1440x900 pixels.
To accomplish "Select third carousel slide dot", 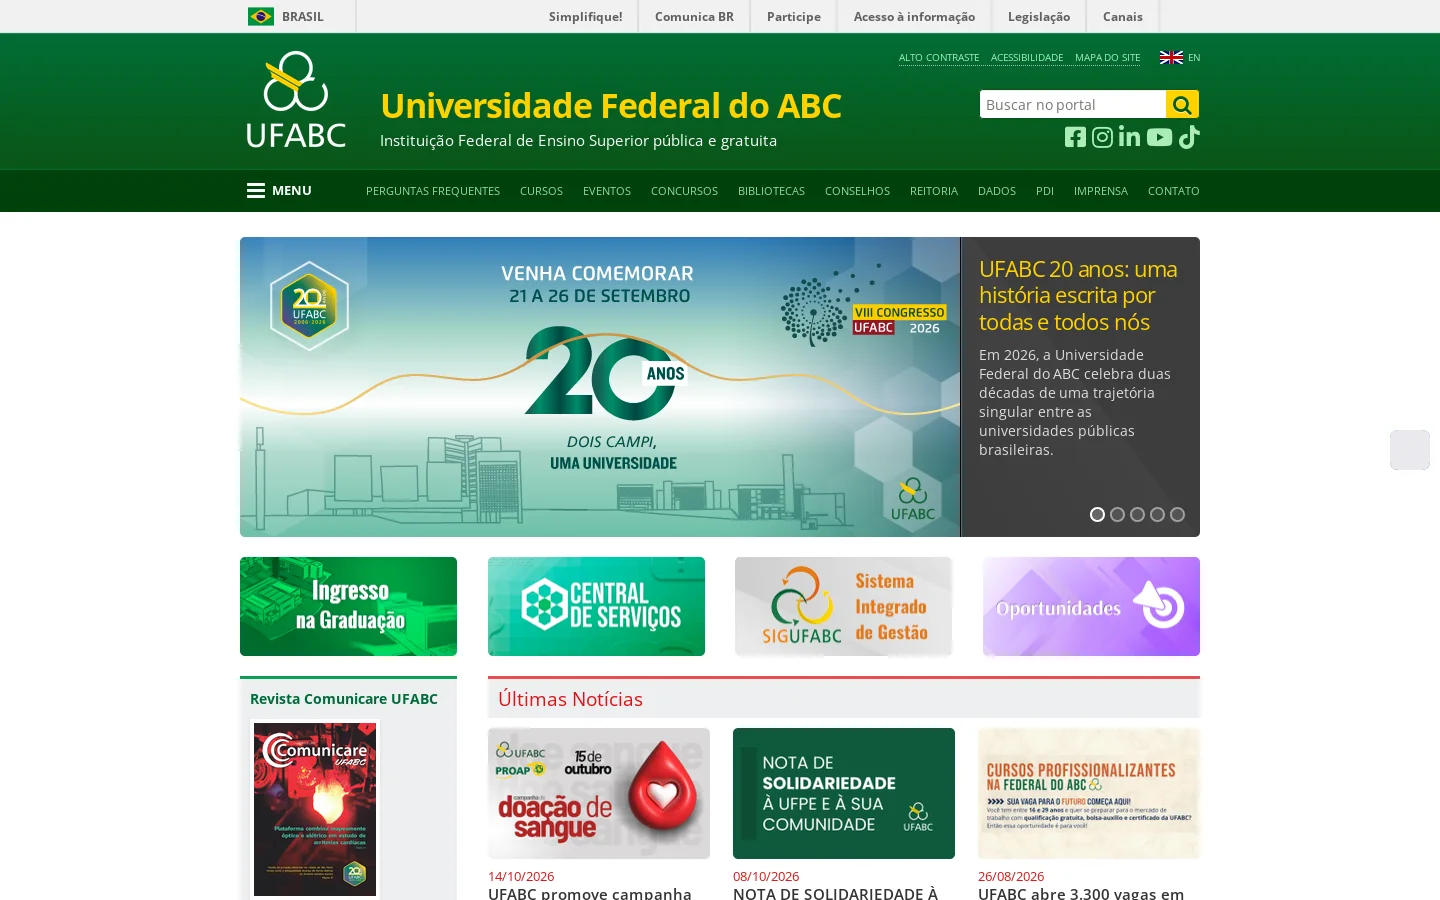I will point(1137,514).
